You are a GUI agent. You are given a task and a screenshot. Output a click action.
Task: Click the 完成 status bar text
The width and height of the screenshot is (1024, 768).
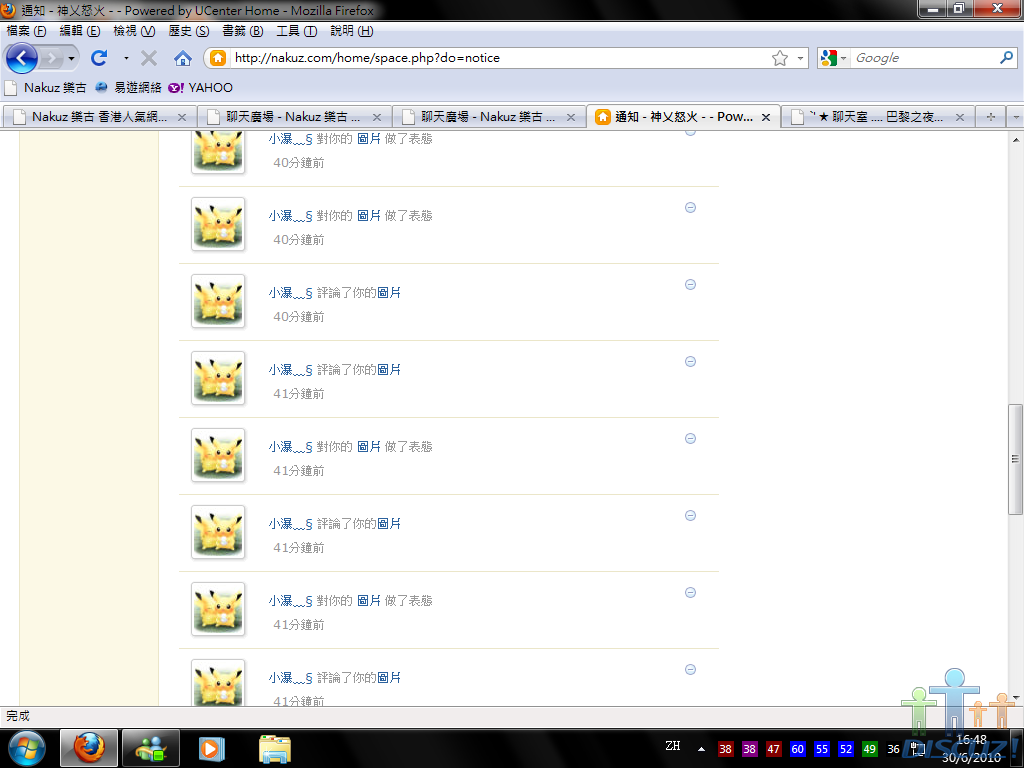pos(18,716)
